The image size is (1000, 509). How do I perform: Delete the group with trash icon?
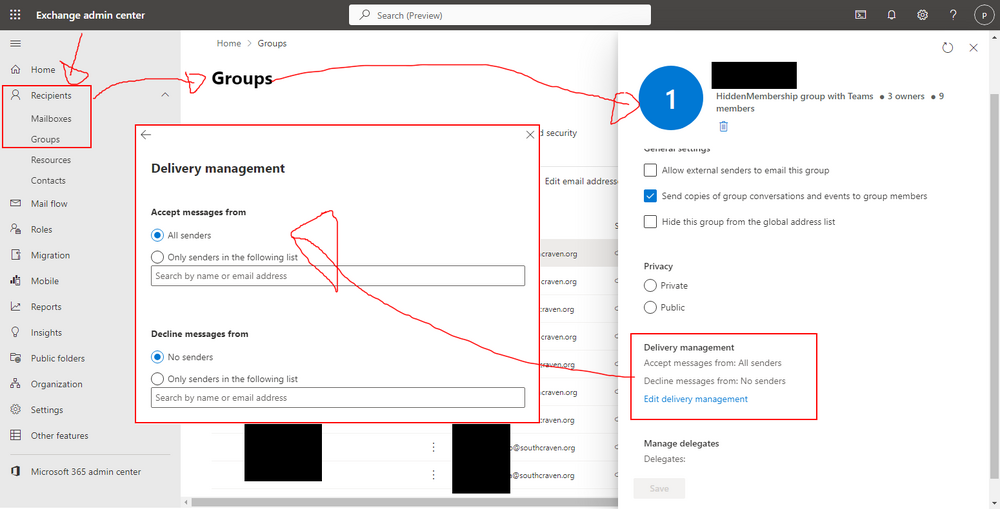pos(723,126)
